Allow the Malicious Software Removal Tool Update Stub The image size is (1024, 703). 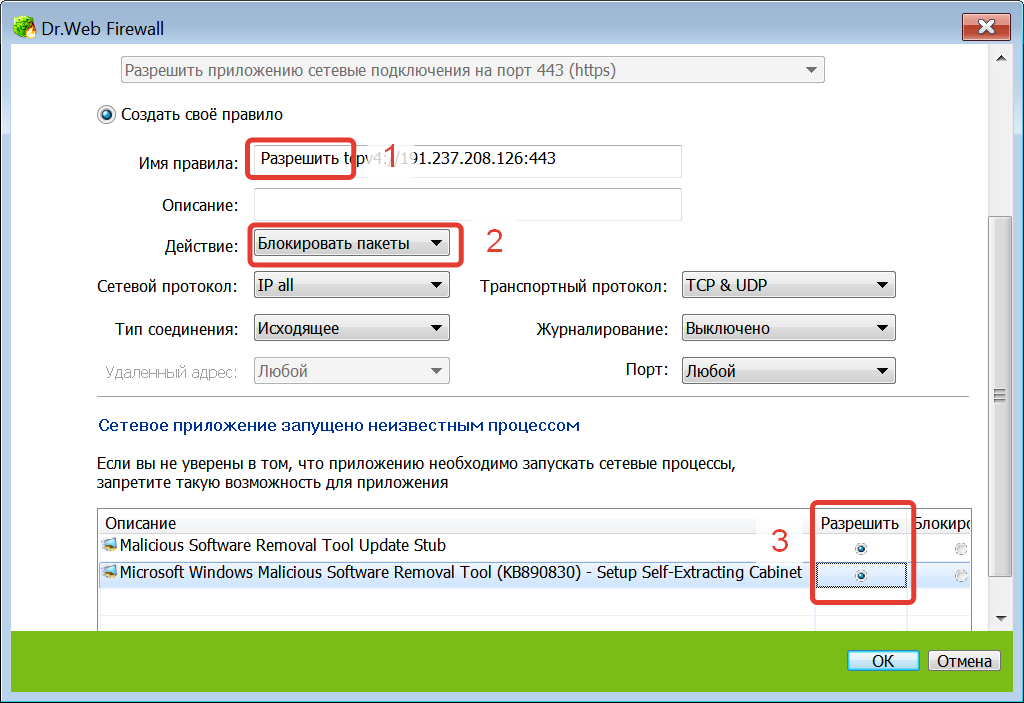pos(861,549)
